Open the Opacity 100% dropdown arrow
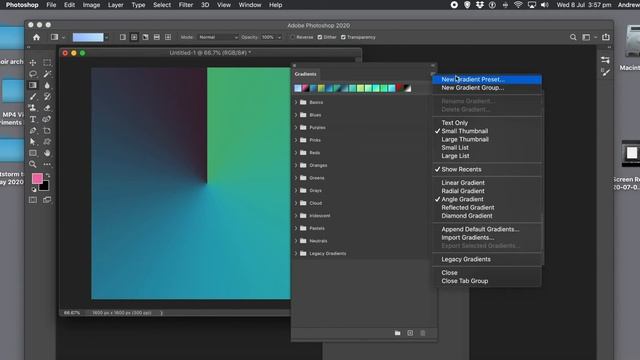This screenshot has height=360, width=640. tap(280, 37)
